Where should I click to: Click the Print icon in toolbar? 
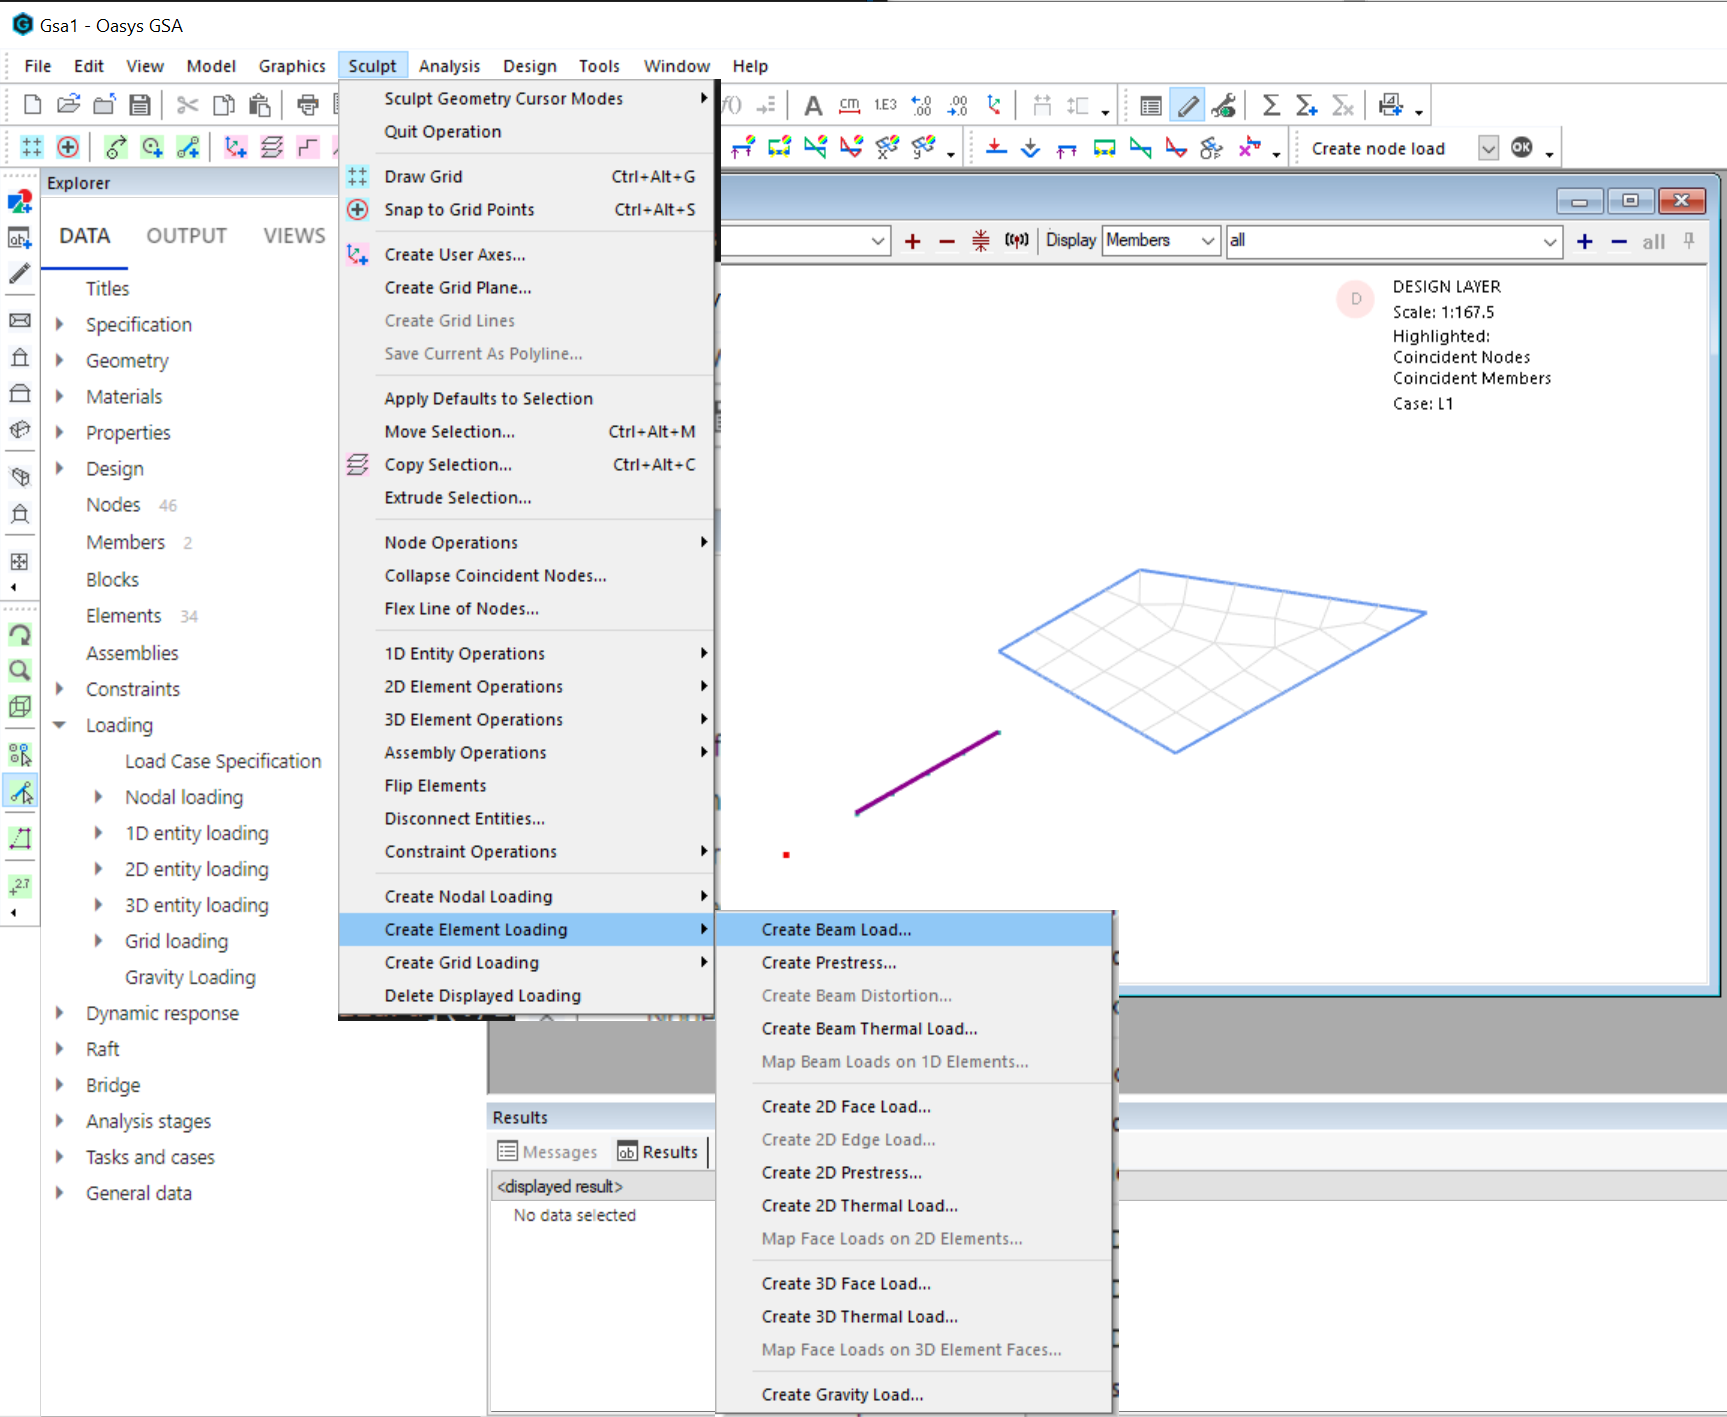pos(308,105)
